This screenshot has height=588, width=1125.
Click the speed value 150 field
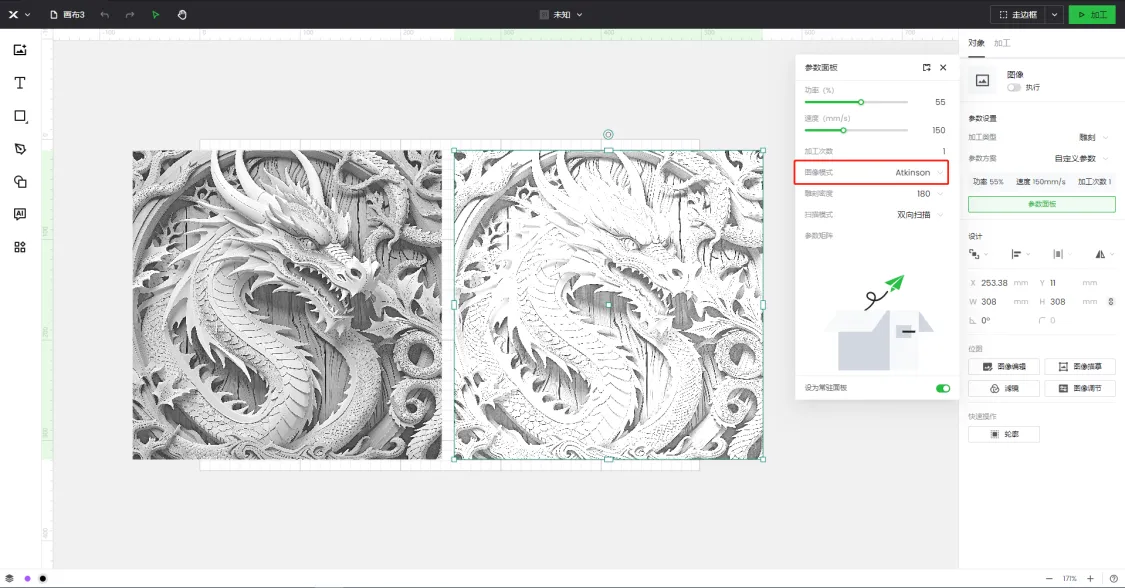[938, 131]
